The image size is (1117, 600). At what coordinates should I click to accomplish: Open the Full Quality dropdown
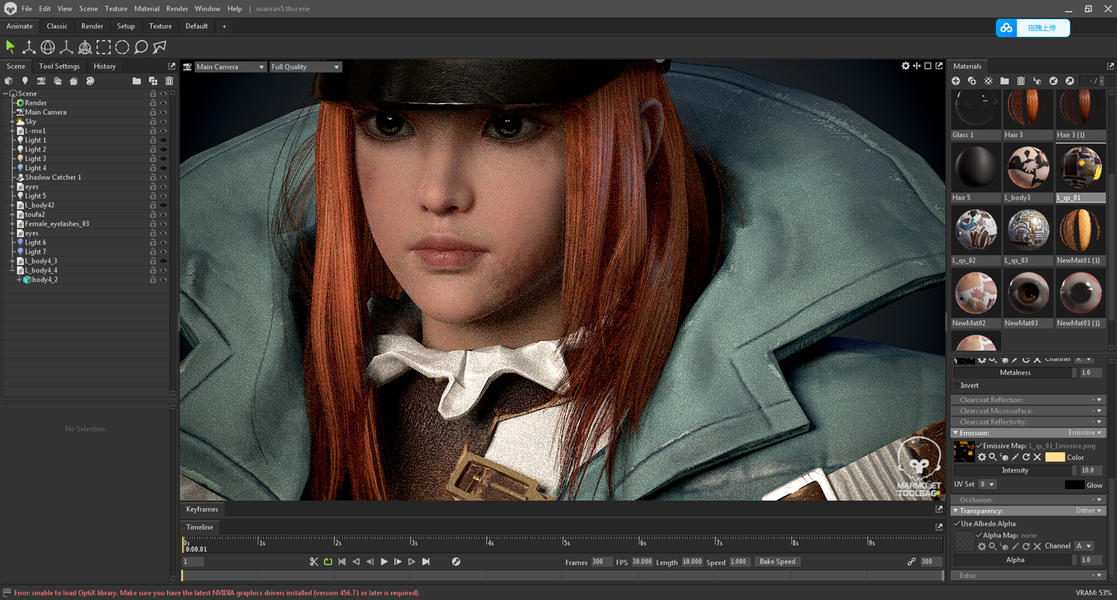[305, 67]
